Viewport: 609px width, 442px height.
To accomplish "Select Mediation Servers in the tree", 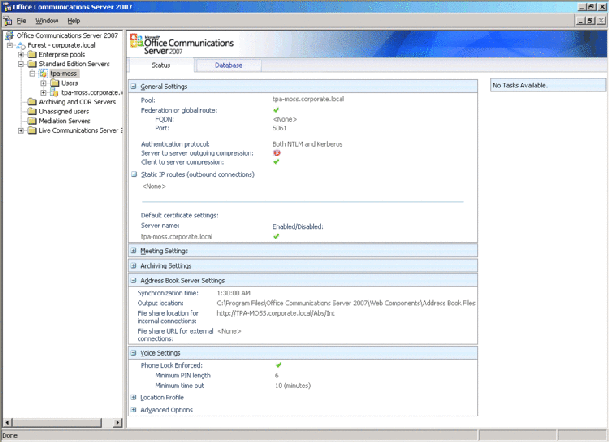I will (x=64, y=121).
